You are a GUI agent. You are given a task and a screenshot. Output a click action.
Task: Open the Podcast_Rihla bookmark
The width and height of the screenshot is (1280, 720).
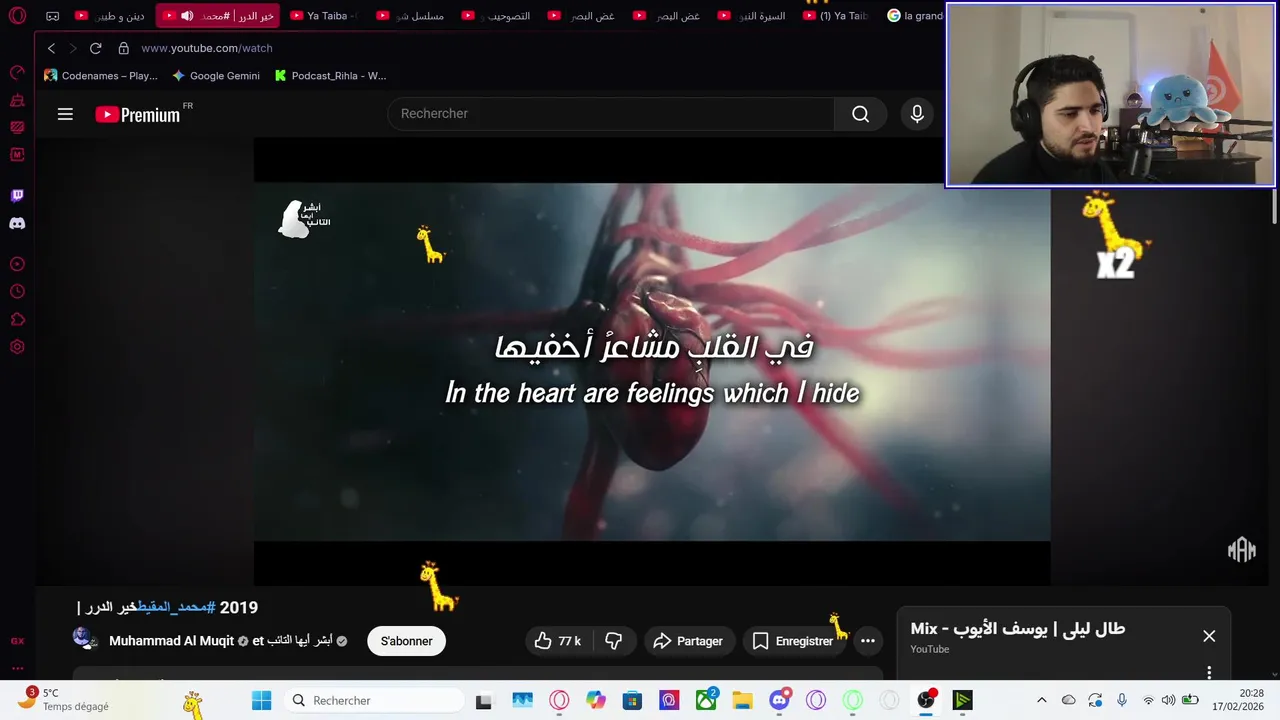pos(331,76)
